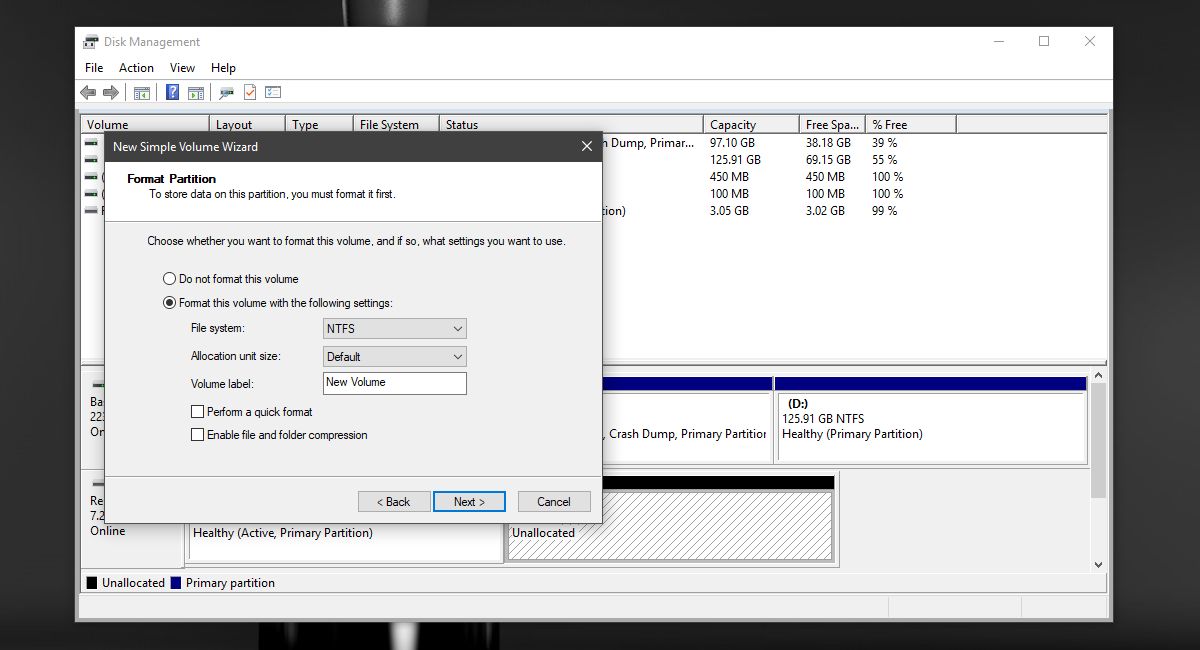
Task: Enable 'Perform a quick format' checkbox
Action: click(x=198, y=412)
